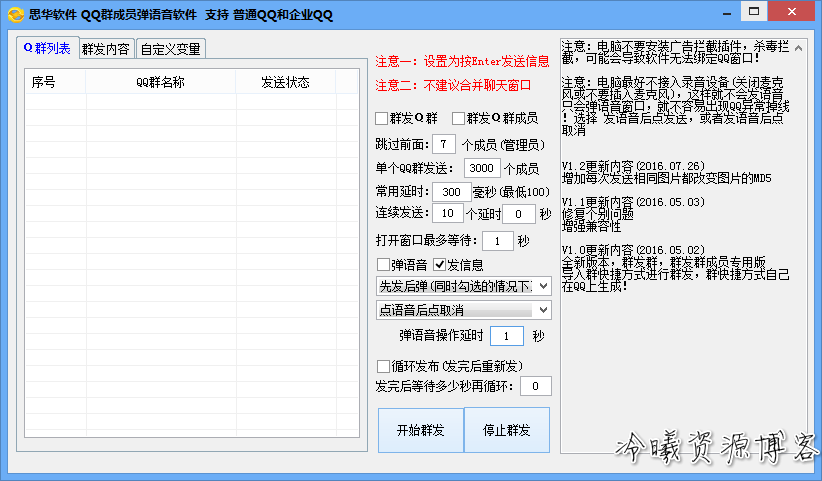The height and width of the screenshot is (481, 822).
Task: Switch to the Q群列表 tab
Action: pos(47,48)
